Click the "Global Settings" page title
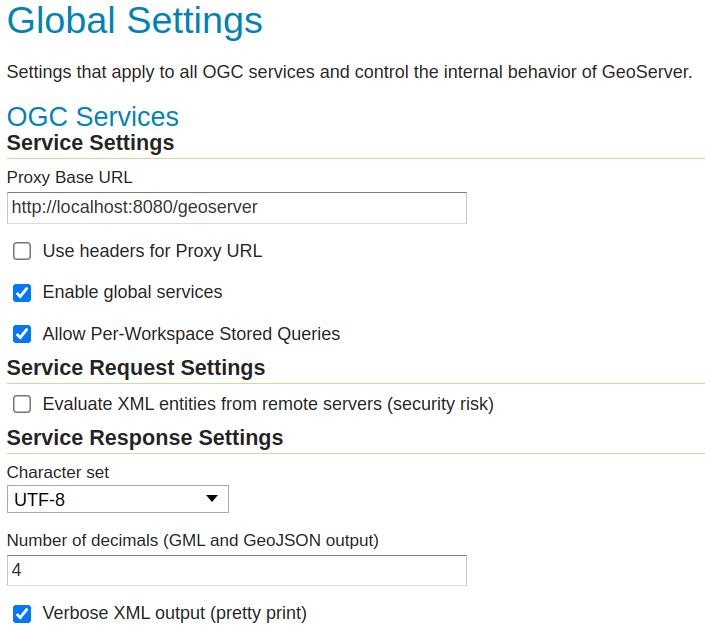705x630 pixels. [x=135, y=22]
